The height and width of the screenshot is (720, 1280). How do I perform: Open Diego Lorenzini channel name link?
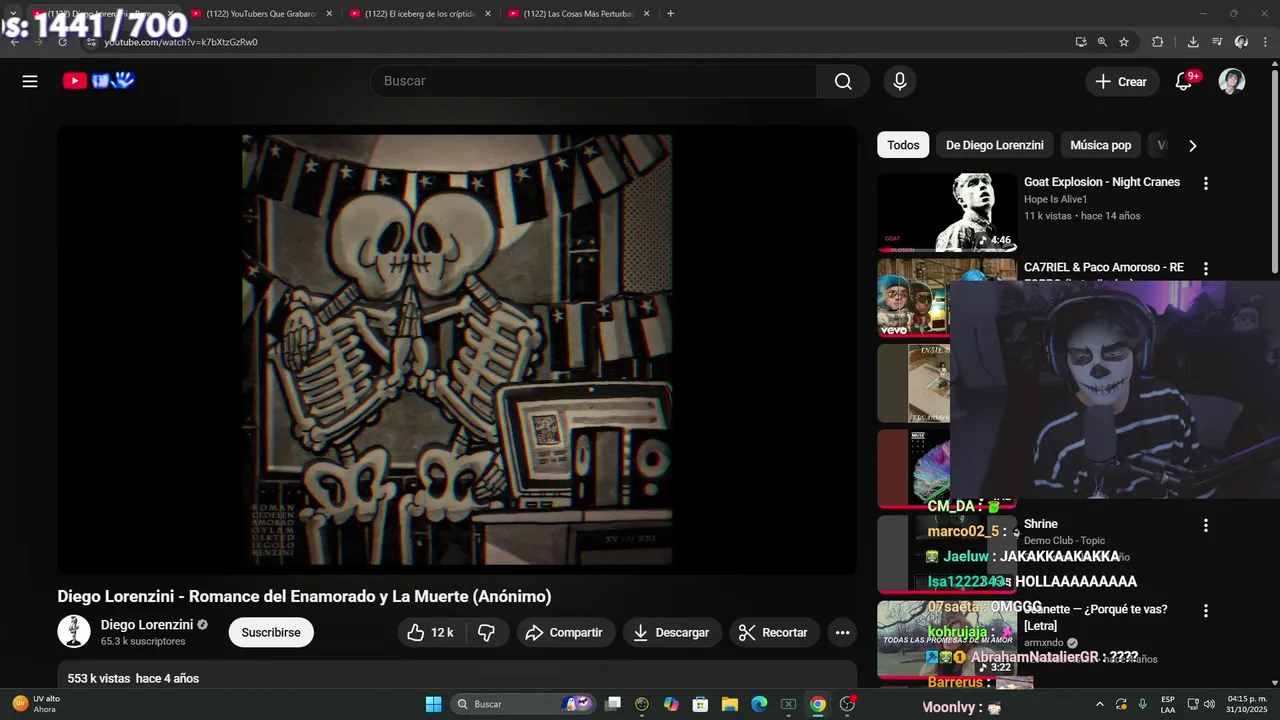click(147, 625)
